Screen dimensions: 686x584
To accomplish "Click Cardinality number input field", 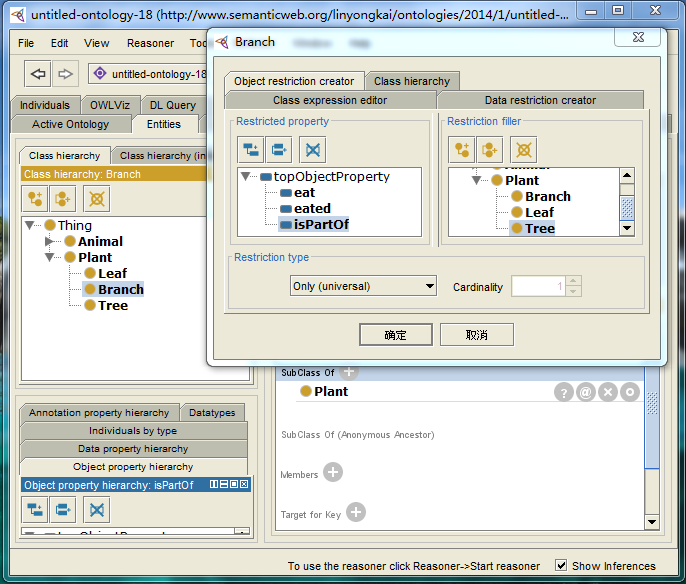I will coord(539,287).
